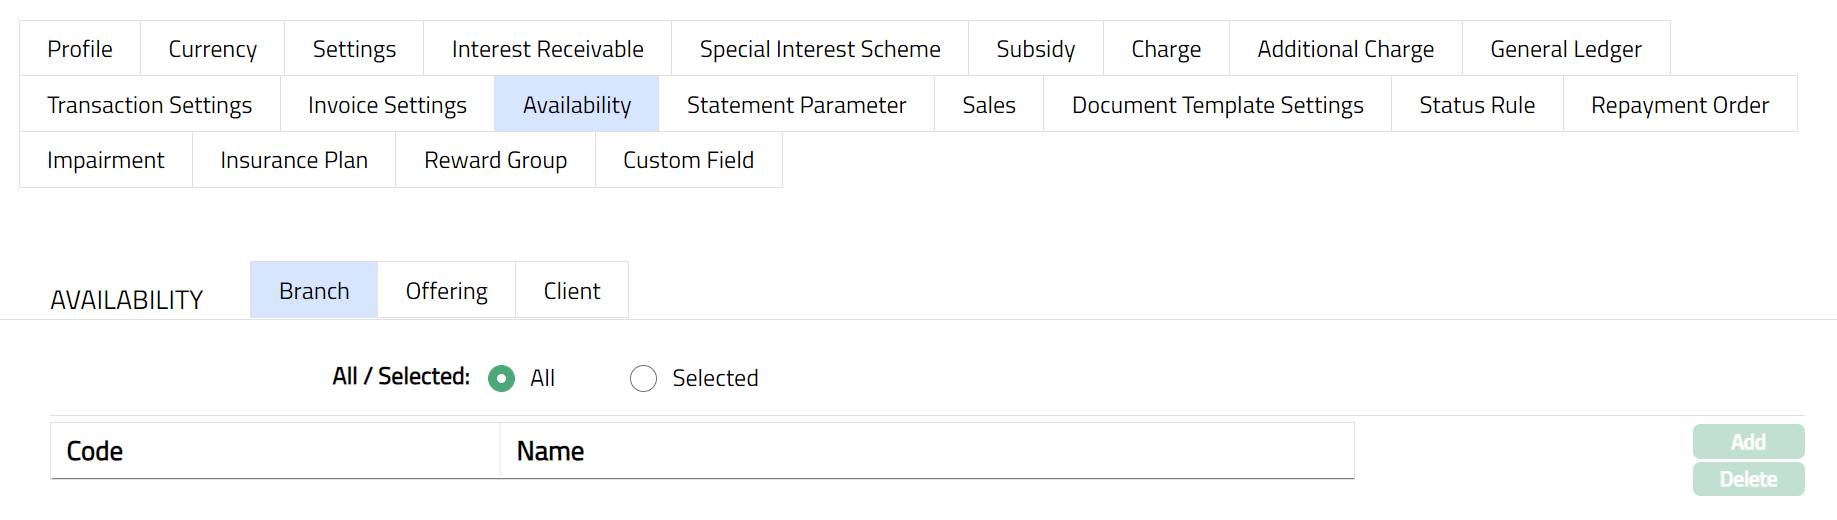Switch to Insurance Plan tab
The height and width of the screenshot is (520, 1837).
click(294, 160)
